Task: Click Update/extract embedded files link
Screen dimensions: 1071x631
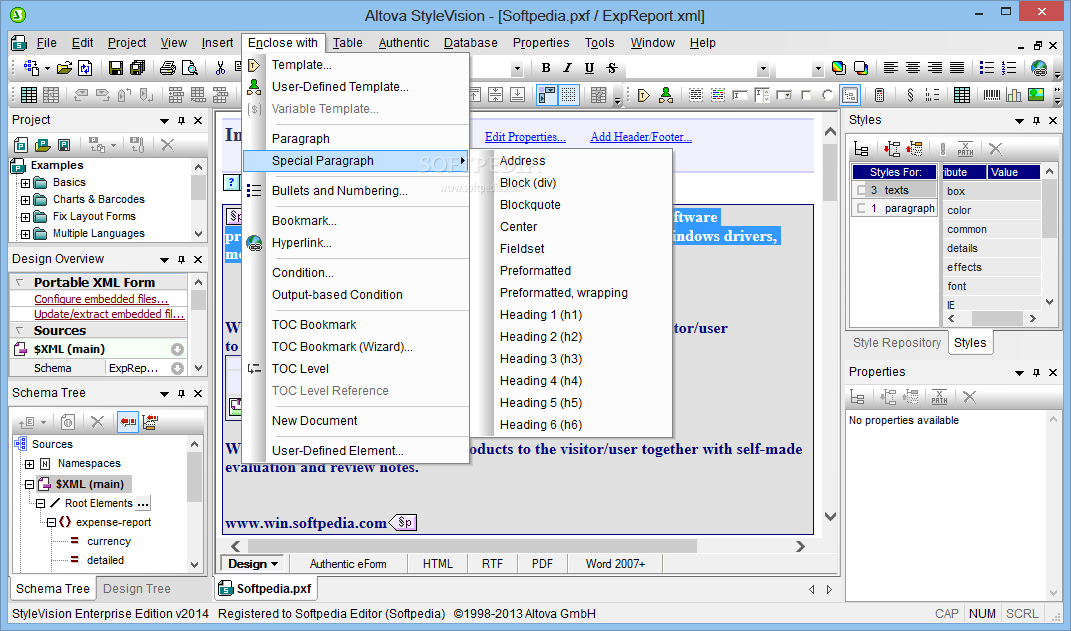Action: click(109, 314)
